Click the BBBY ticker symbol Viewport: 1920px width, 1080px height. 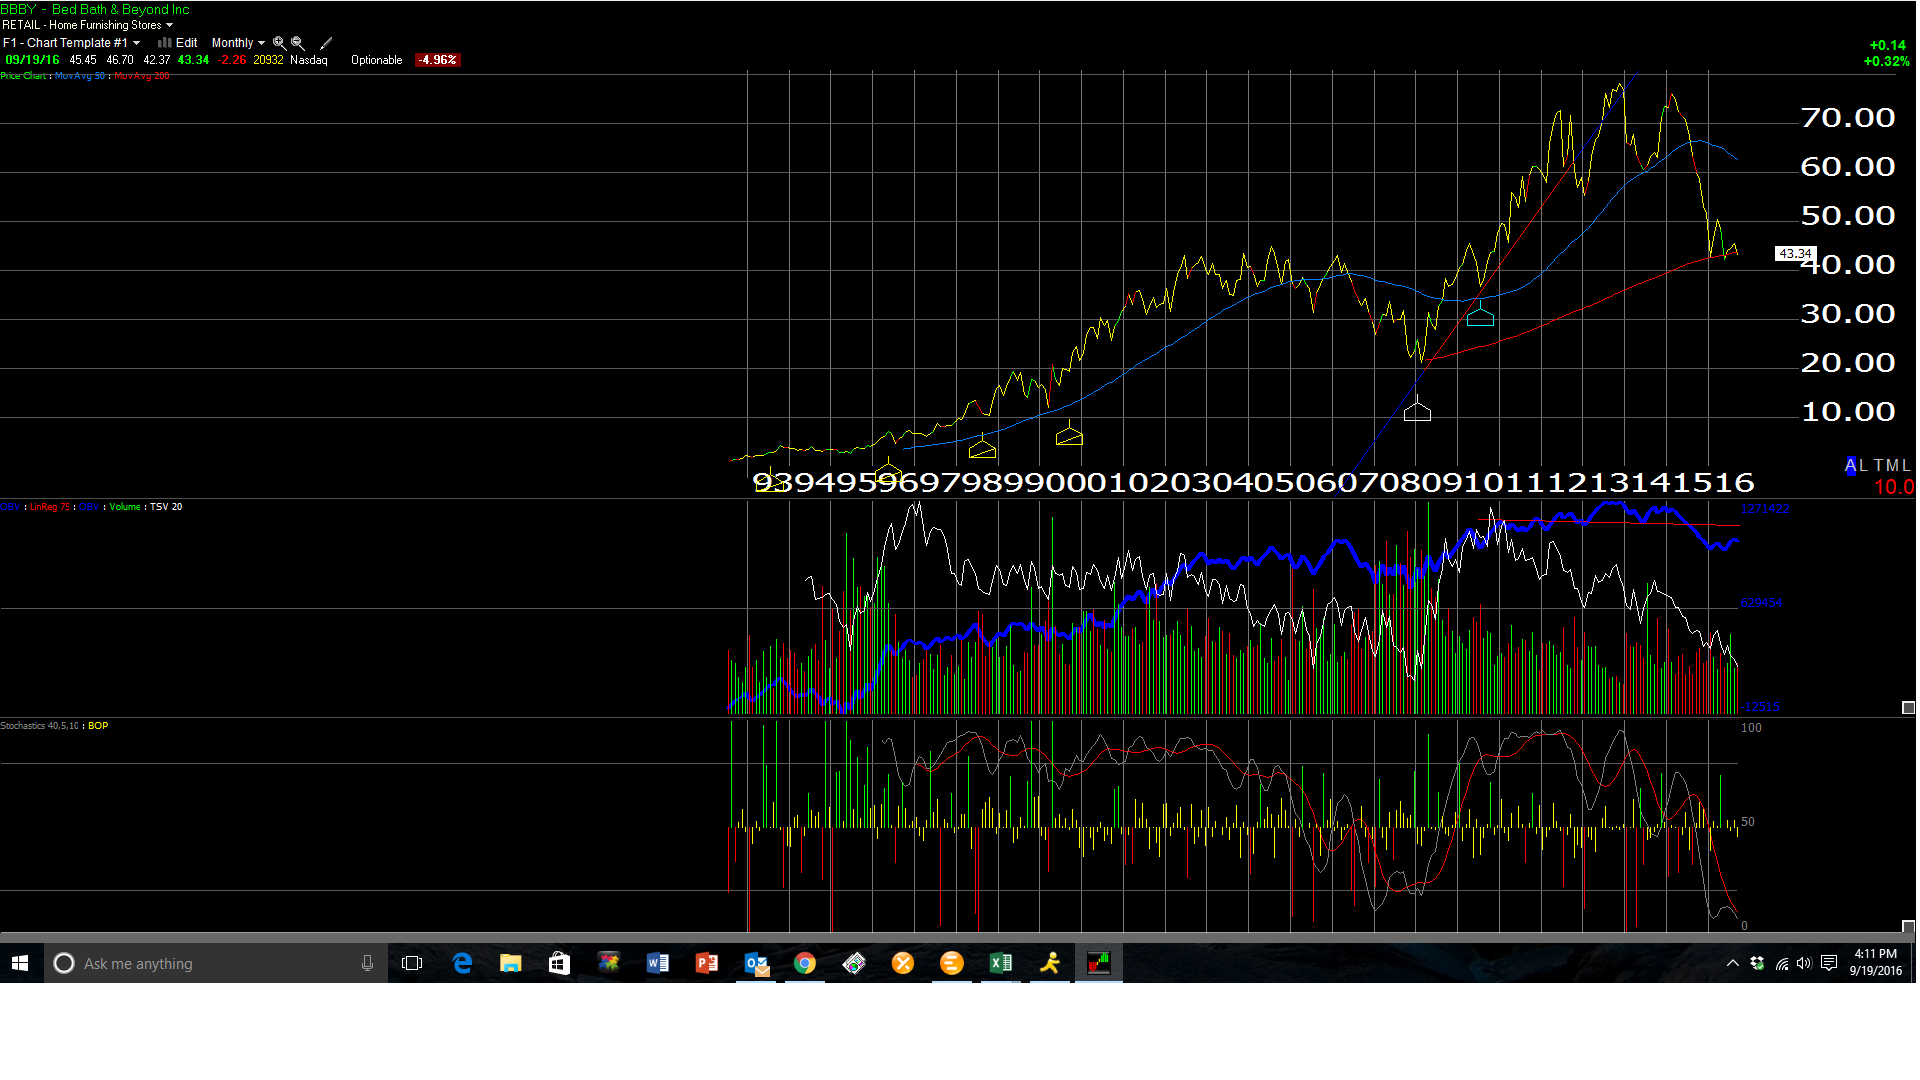(16, 8)
